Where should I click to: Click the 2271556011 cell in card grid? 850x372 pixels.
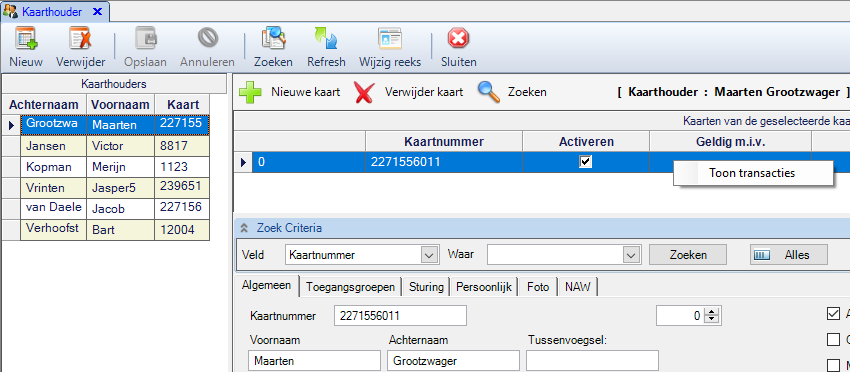click(444, 162)
